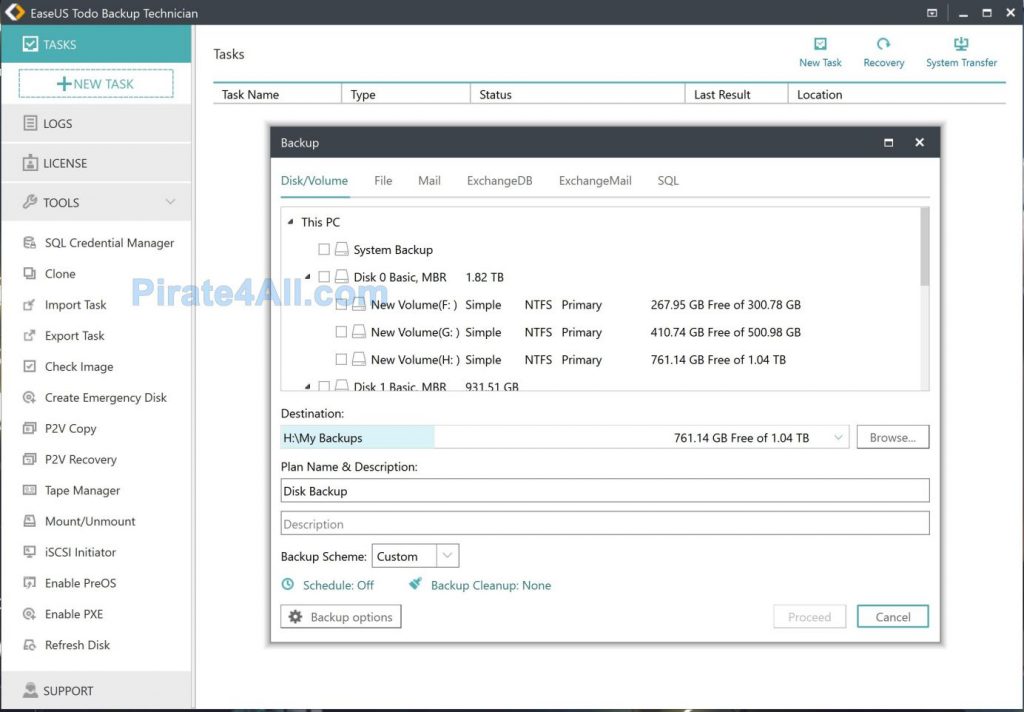Open Create Emergency Disk tool
This screenshot has height=712, width=1024.
105,398
